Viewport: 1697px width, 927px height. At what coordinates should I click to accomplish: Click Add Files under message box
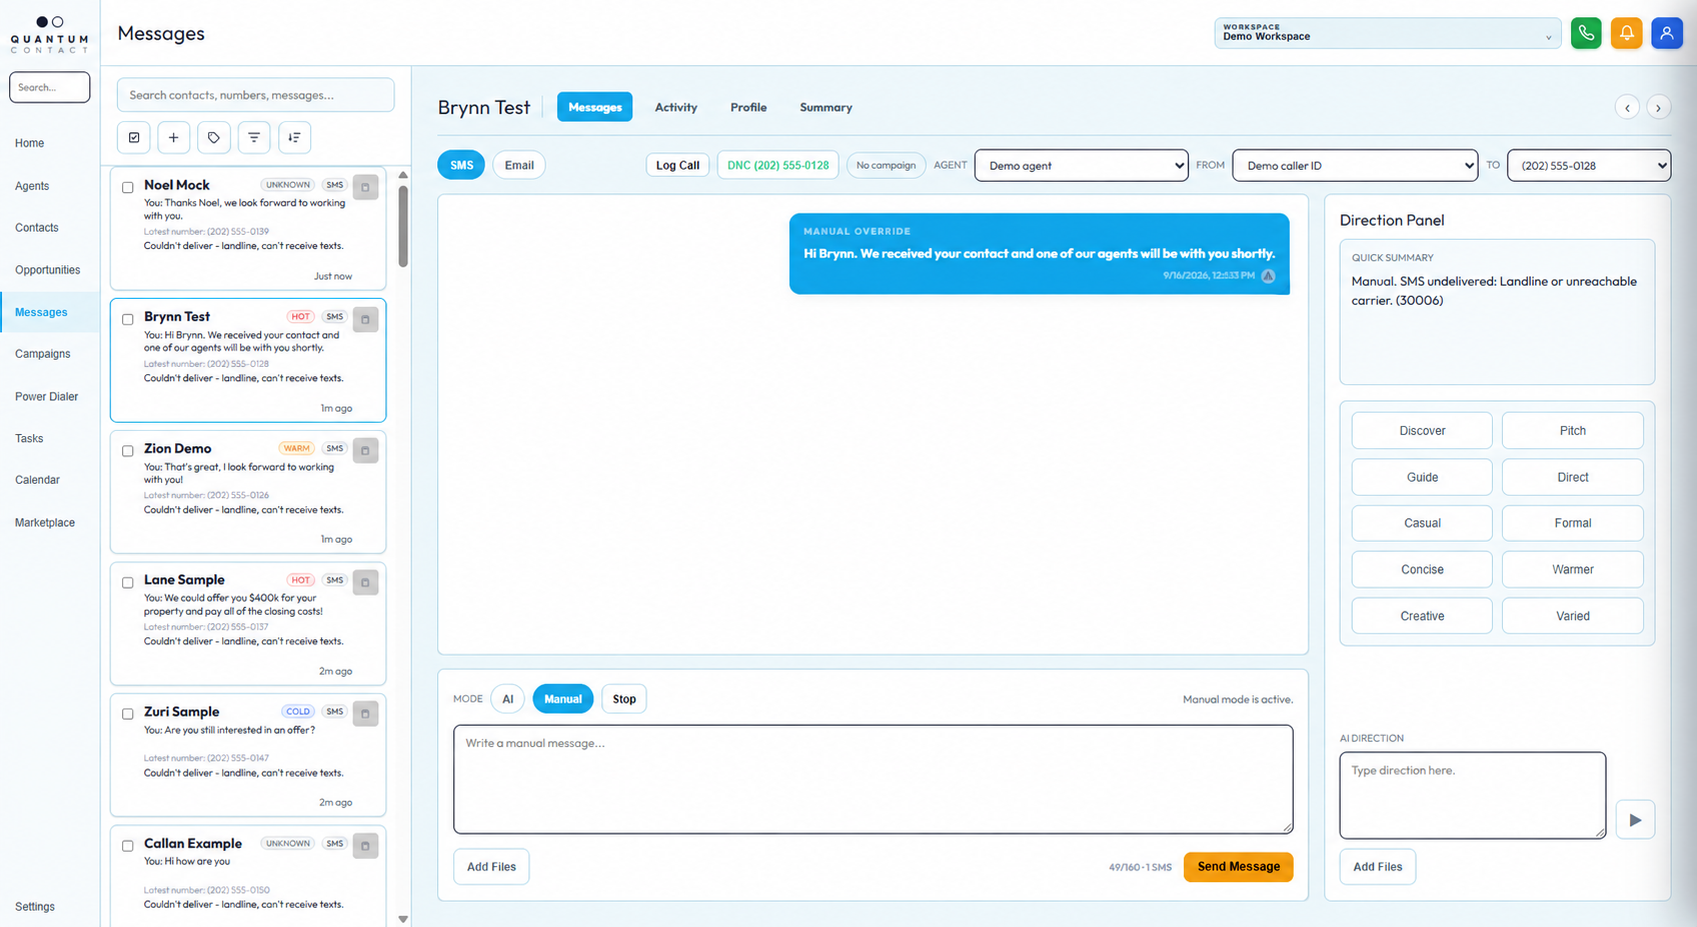[491, 867]
